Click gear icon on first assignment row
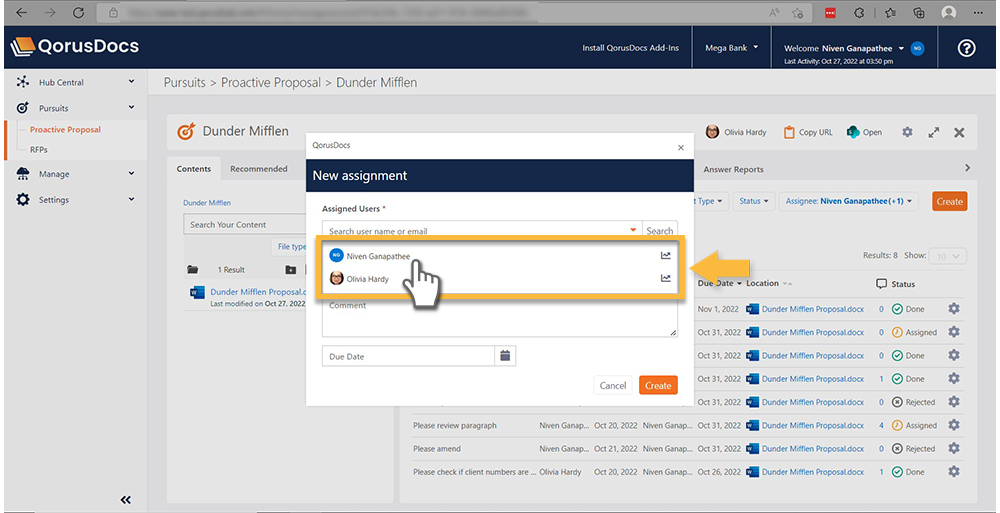This screenshot has height=513, width=1000. tap(953, 309)
